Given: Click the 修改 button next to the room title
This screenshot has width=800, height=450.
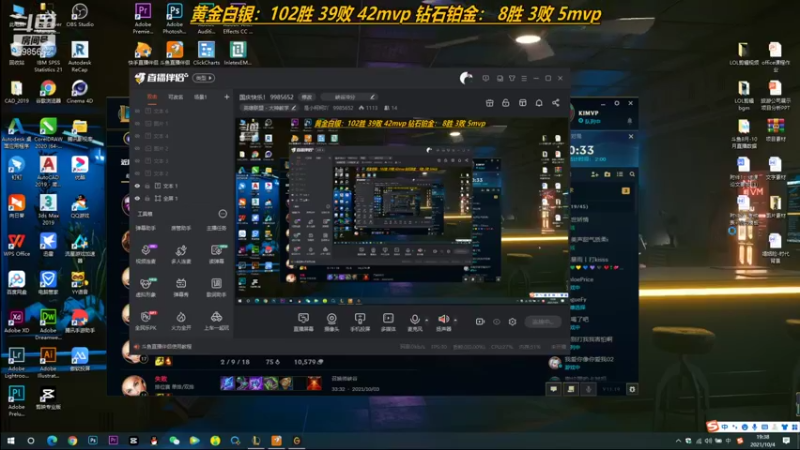Looking at the screenshot, I should (x=307, y=97).
